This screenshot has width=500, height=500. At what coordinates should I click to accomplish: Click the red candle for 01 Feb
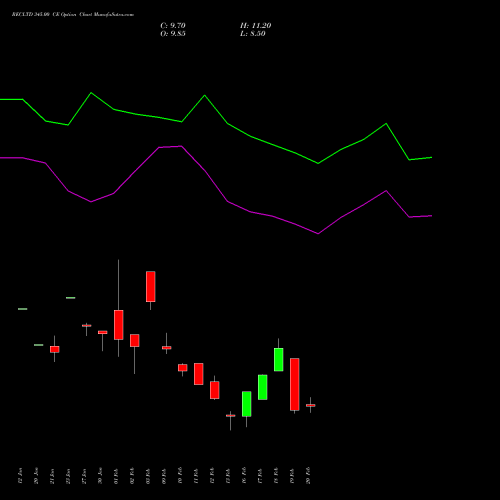tap(119, 325)
